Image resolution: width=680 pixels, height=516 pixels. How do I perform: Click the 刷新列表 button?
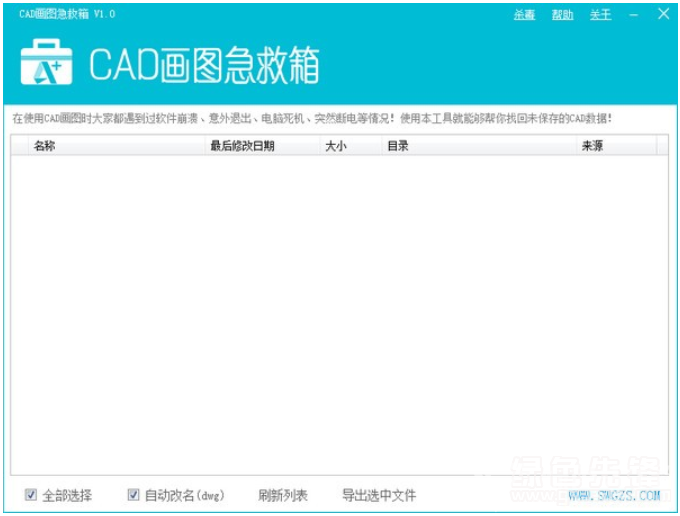[x=283, y=495]
